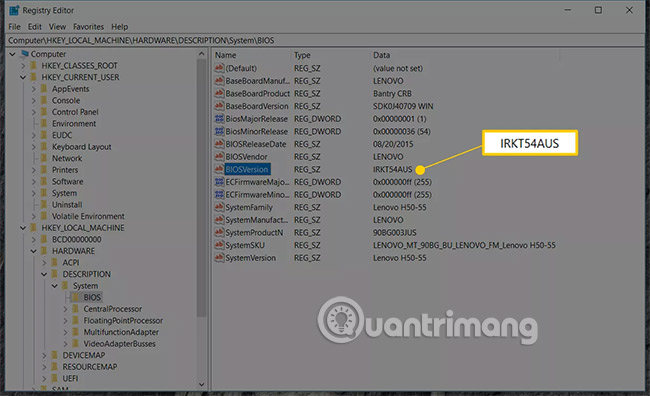Click the (Default) string value icon
Viewport: 650px width, 396px height.
pyautogui.click(x=219, y=68)
